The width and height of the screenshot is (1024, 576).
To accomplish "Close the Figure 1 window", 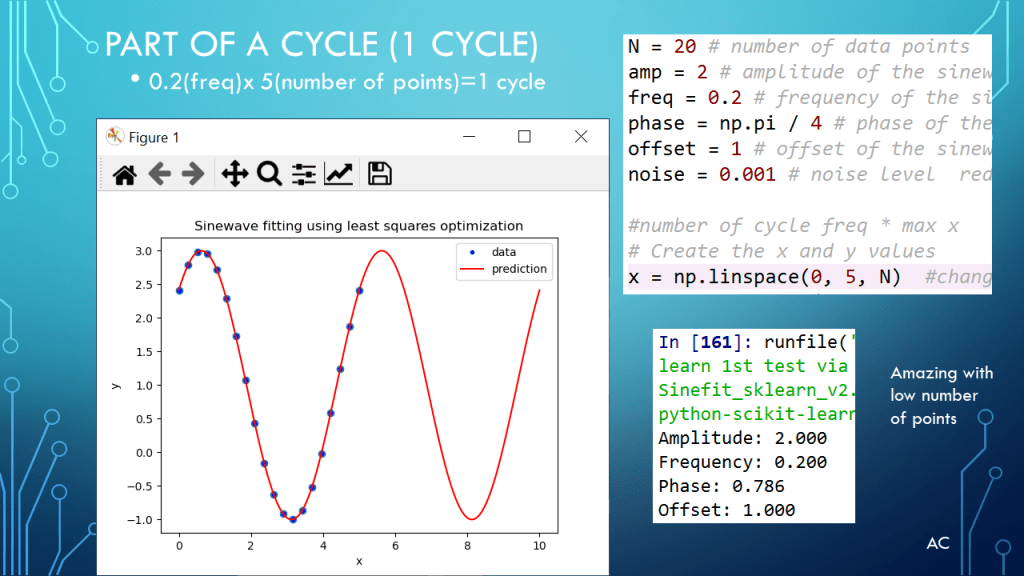I will [580, 137].
